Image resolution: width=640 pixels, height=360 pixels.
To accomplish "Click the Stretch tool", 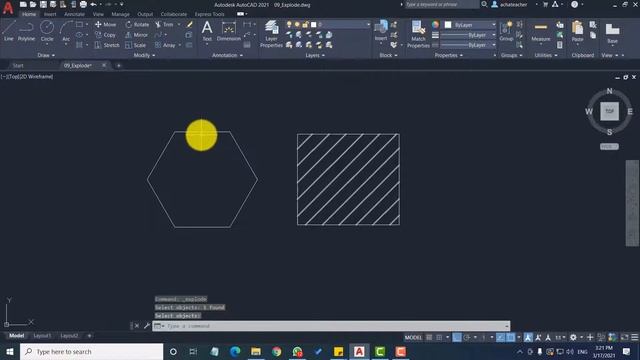I will tap(107, 45).
